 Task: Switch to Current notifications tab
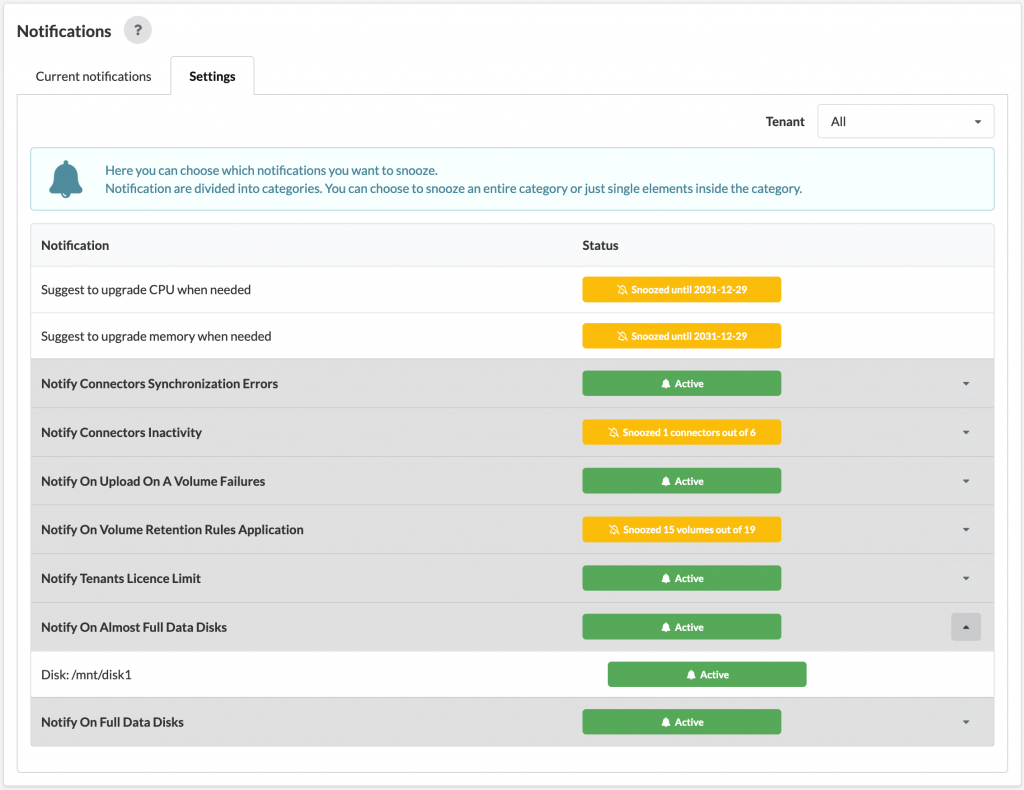coord(93,76)
